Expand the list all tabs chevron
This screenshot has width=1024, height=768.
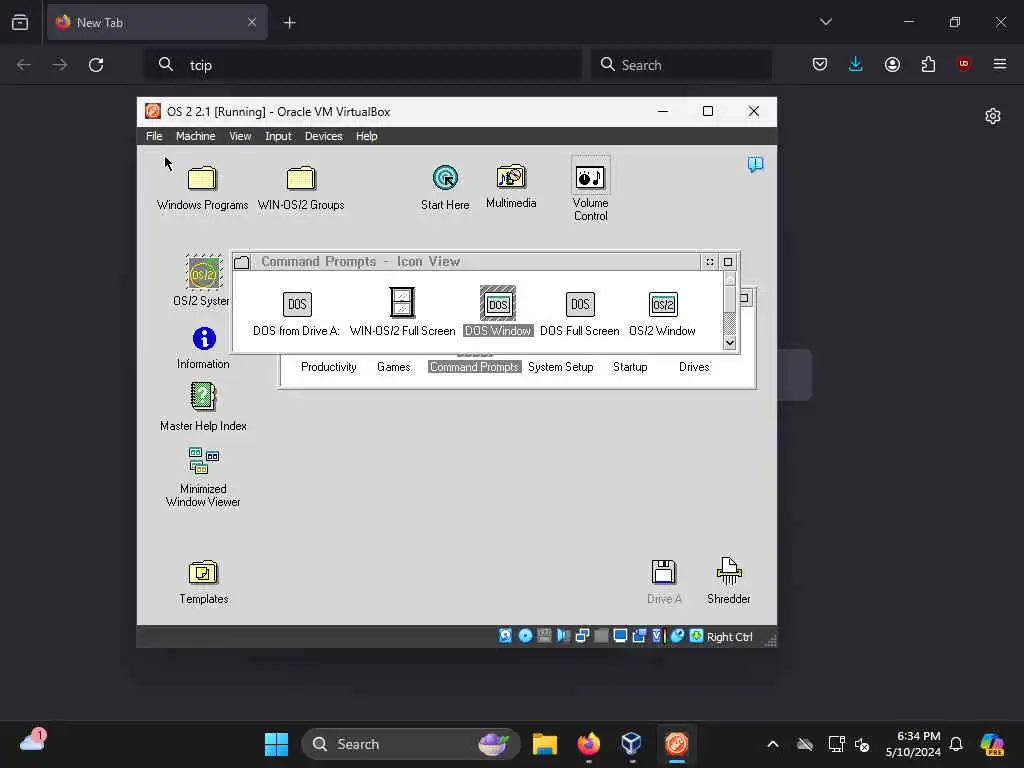click(x=825, y=22)
